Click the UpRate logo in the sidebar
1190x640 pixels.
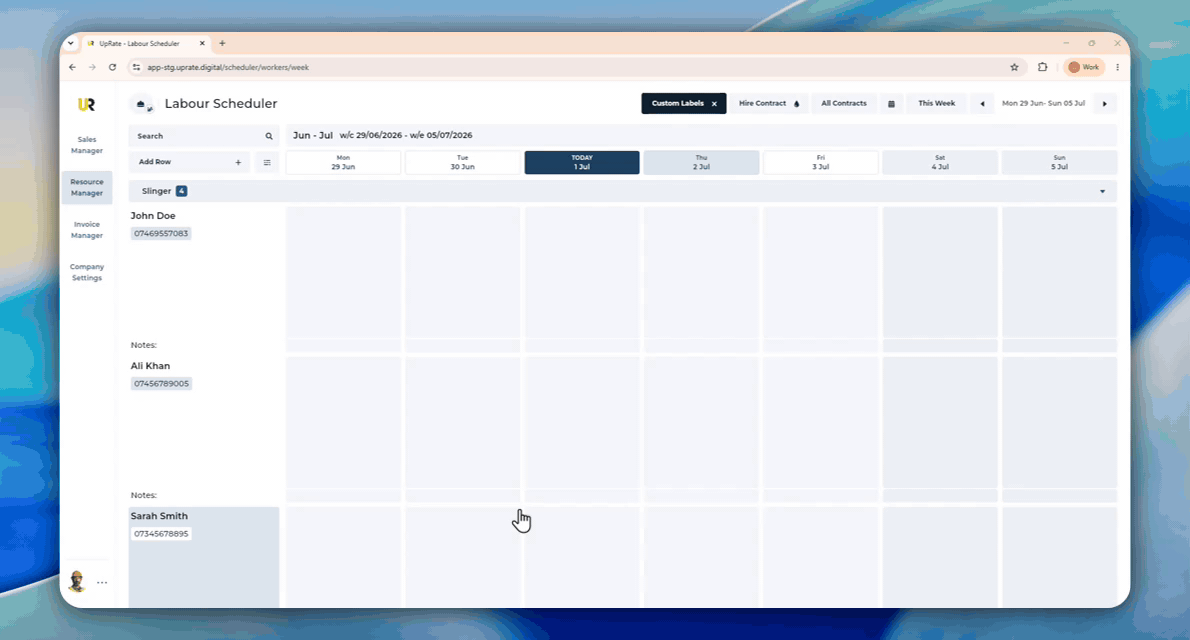[87, 105]
